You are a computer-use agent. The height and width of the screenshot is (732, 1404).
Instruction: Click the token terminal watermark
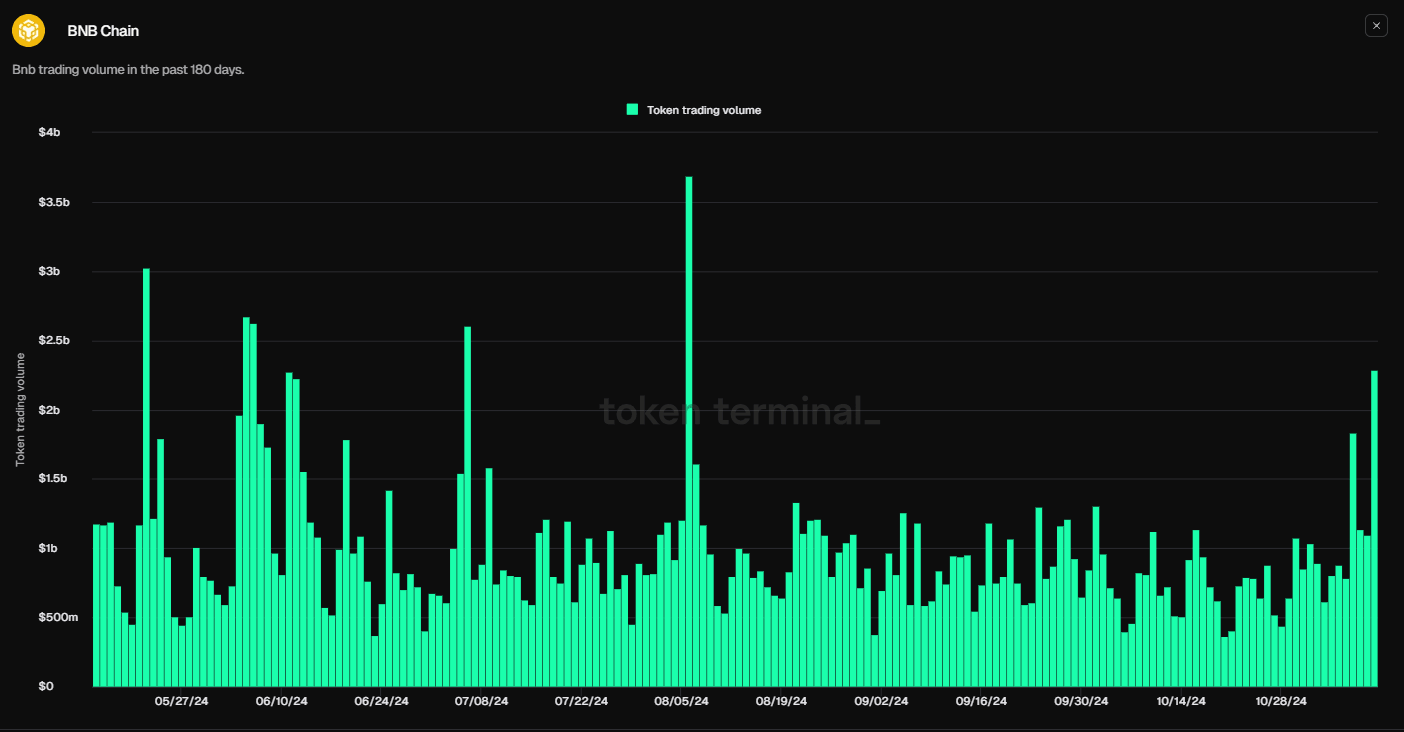coord(740,412)
